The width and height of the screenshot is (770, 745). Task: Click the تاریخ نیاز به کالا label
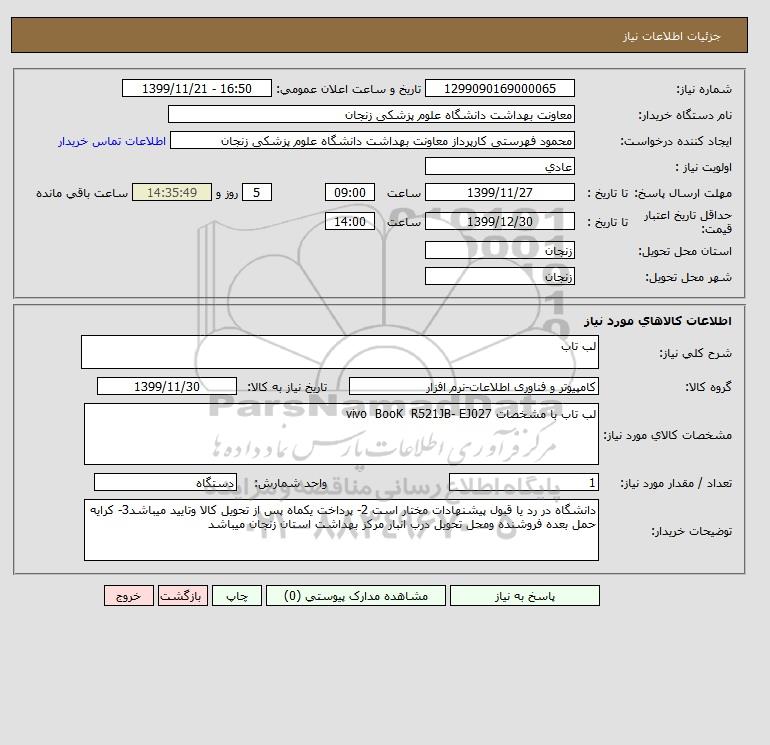tap(287, 387)
